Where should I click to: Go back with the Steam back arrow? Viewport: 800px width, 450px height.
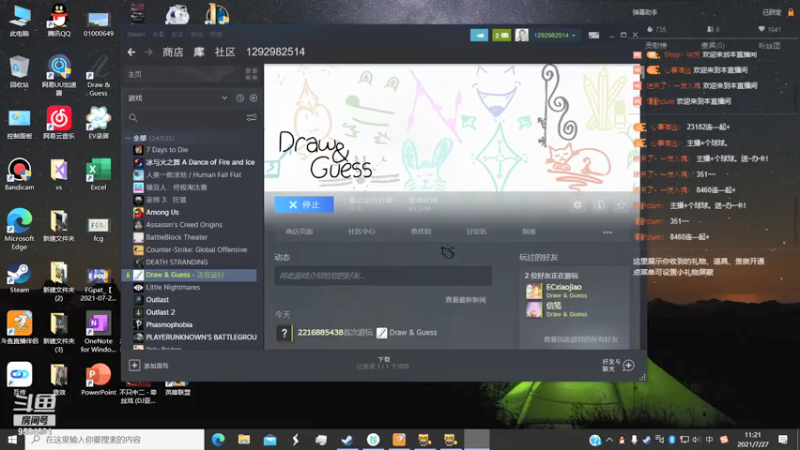point(132,52)
